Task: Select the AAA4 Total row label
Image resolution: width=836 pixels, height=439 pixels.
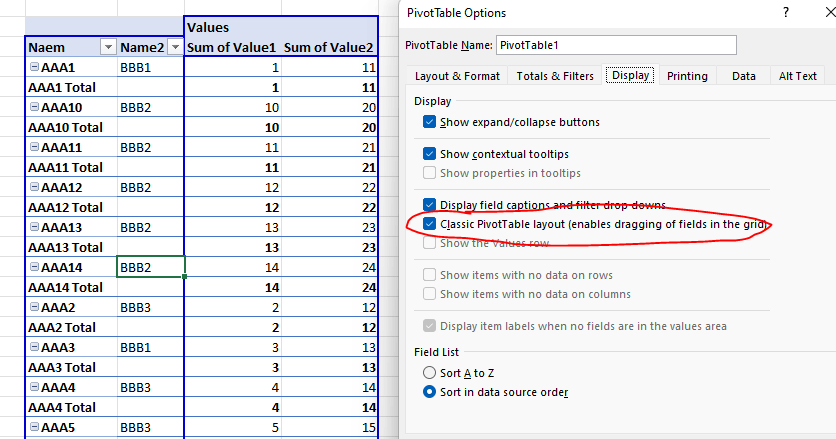Action: [71, 407]
